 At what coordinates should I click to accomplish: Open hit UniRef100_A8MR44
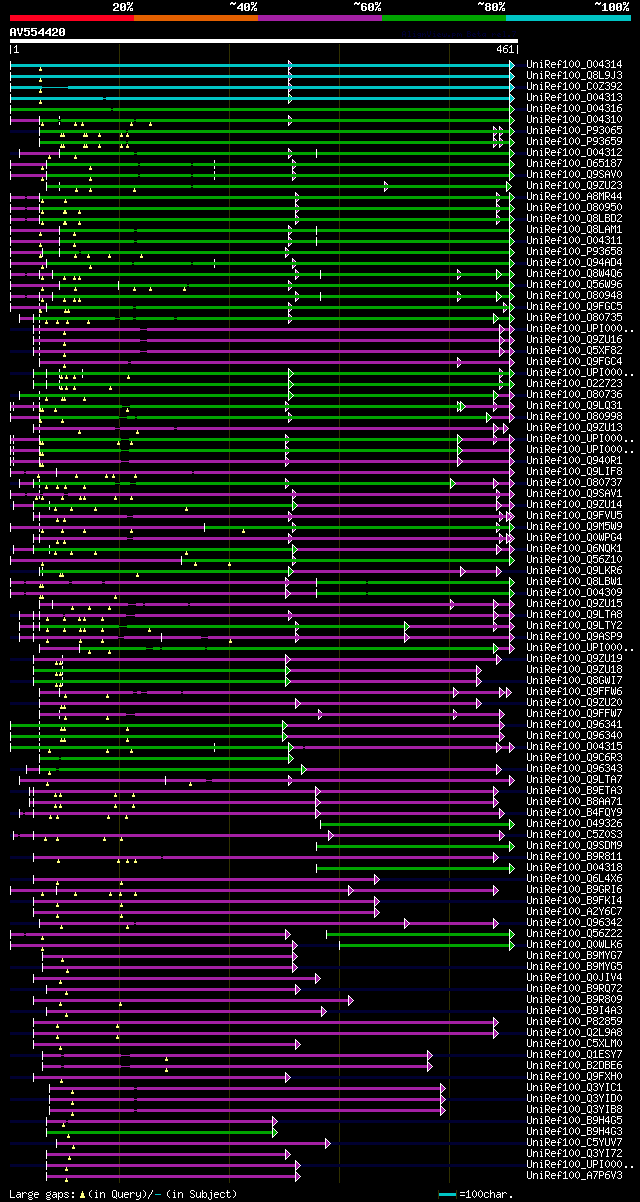click(574, 196)
